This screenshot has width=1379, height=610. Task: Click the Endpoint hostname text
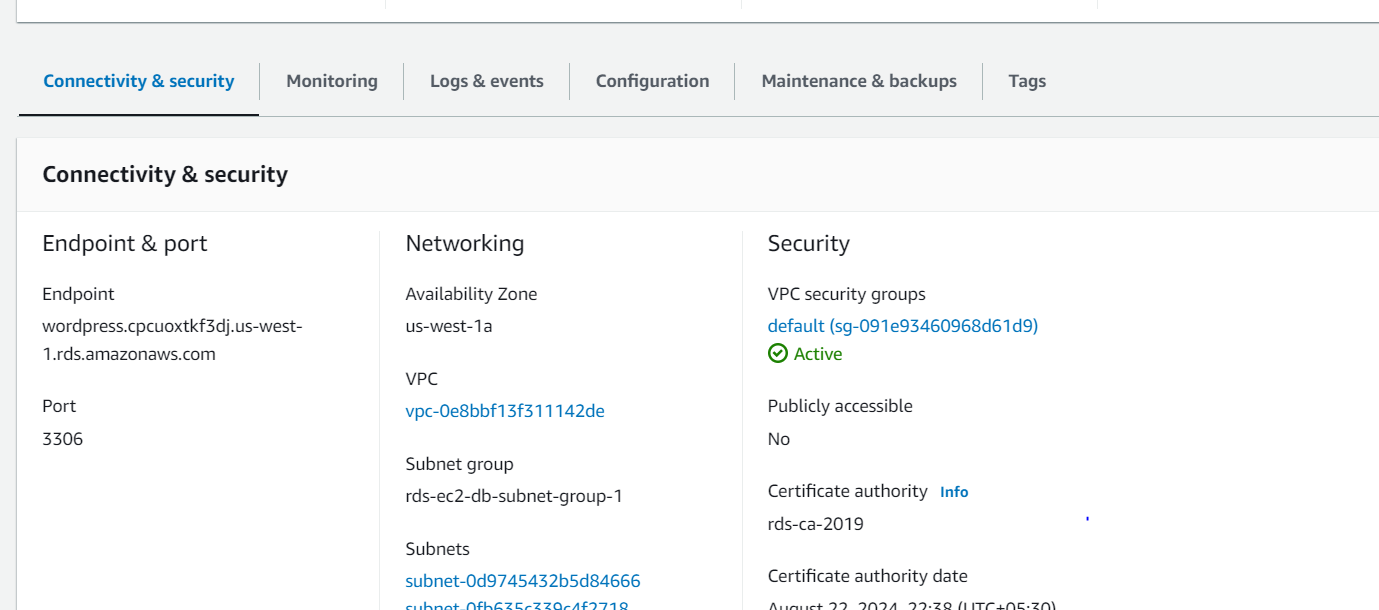[x=172, y=340]
